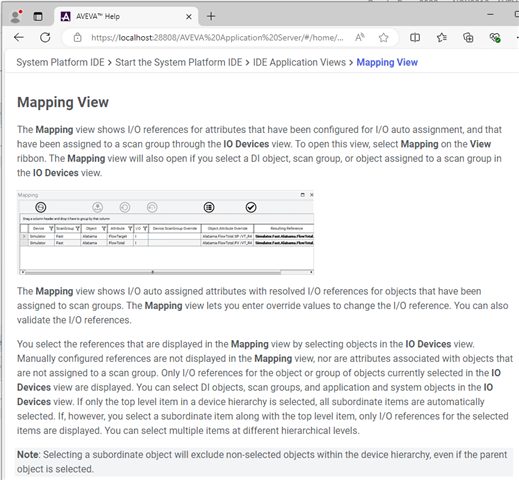Open the Favorites list icon
The image size is (519, 480).
(442, 38)
